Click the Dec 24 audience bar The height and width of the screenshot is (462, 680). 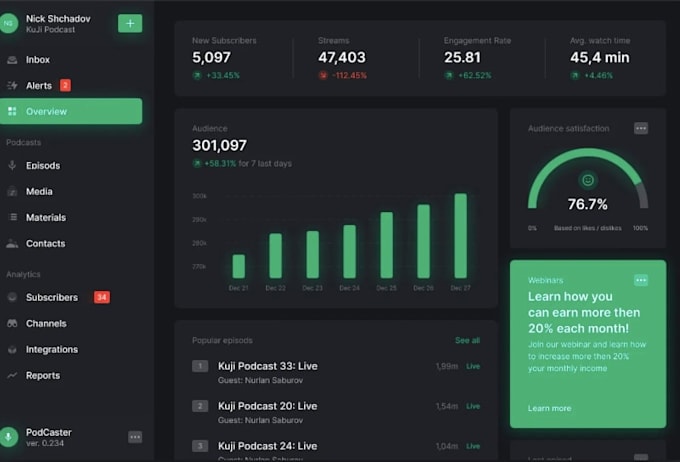pyautogui.click(x=350, y=252)
